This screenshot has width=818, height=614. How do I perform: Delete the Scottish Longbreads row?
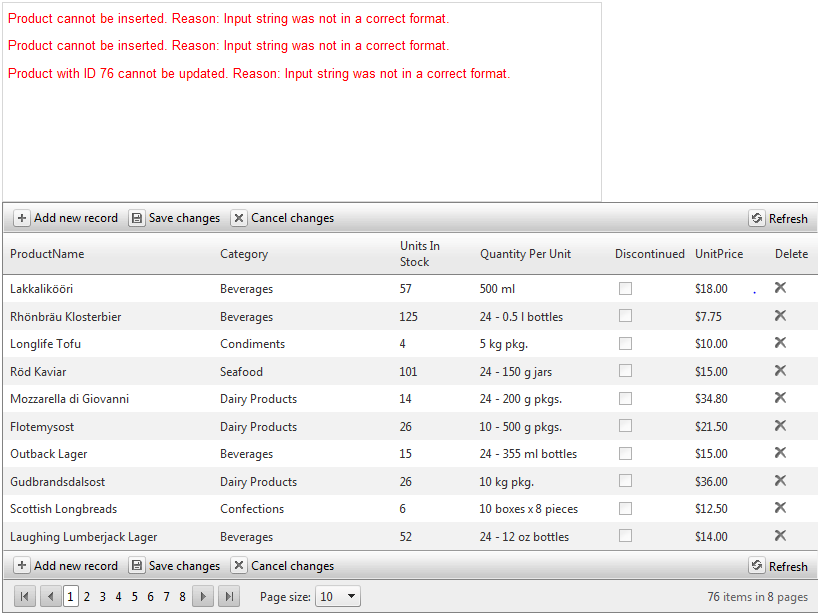pos(780,508)
